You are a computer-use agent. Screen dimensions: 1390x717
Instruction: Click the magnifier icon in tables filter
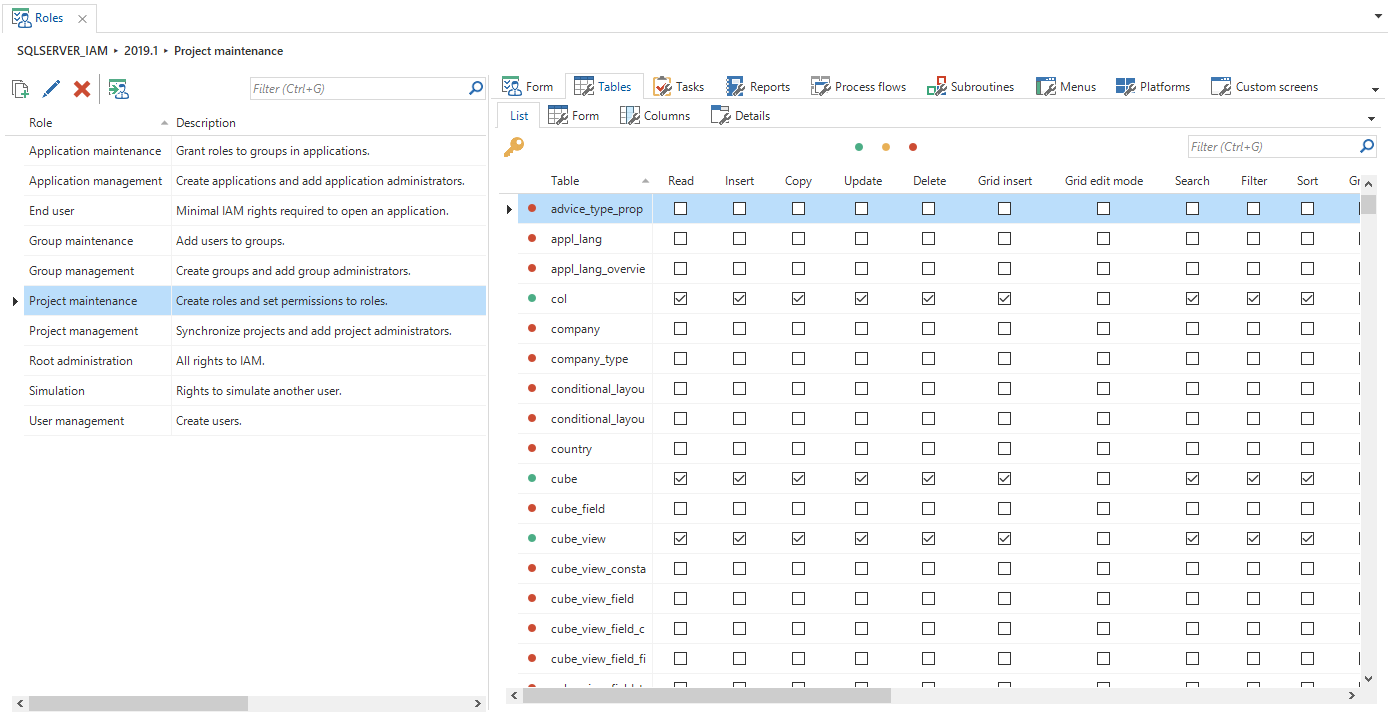coord(1367,147)
